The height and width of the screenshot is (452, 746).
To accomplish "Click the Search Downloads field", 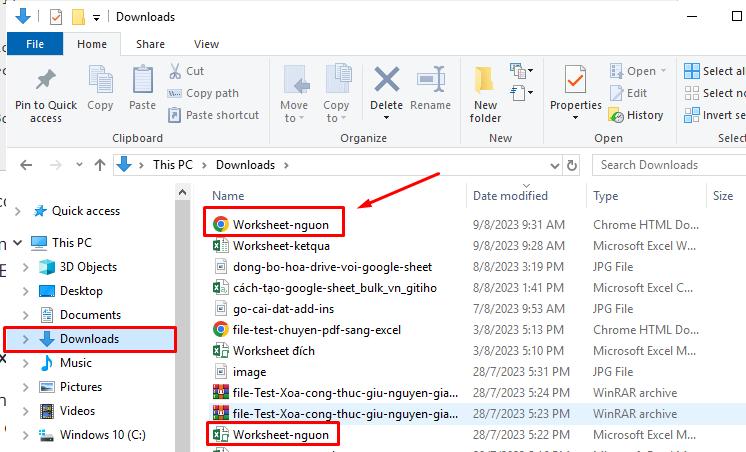I will coord(669,165).
